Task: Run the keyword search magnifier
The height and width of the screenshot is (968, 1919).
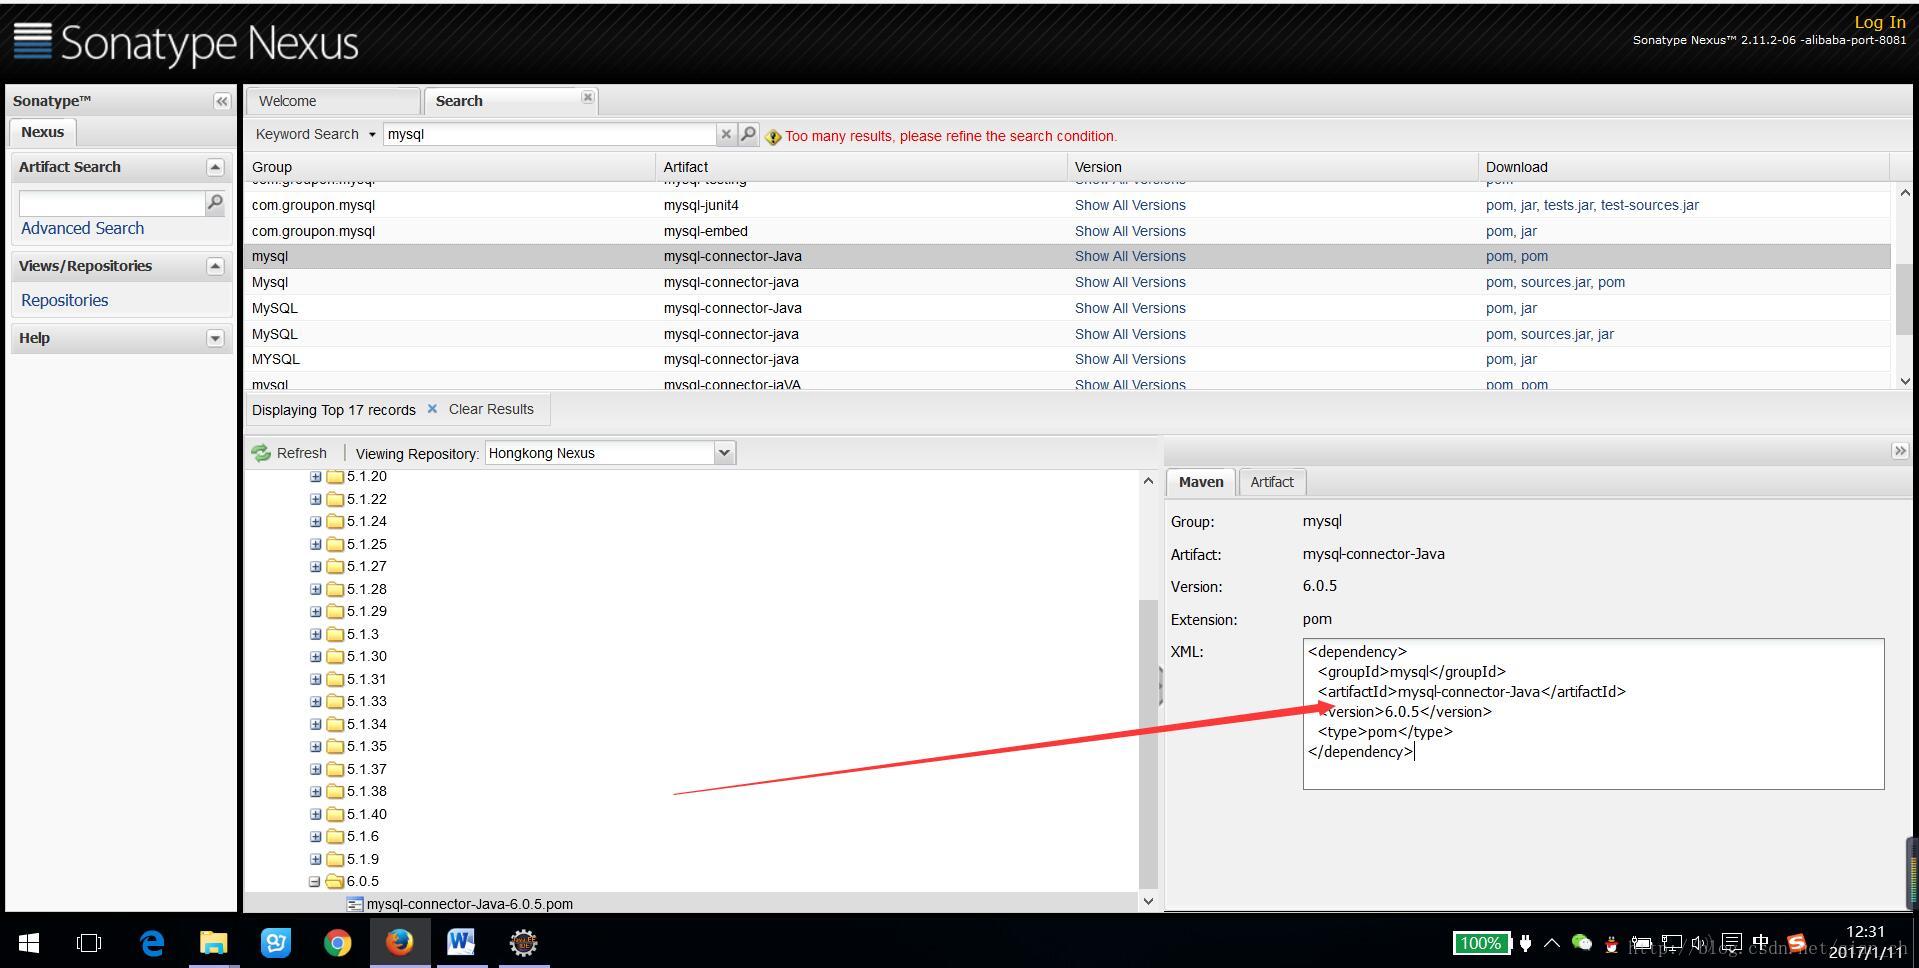Action: click(748, 134)
